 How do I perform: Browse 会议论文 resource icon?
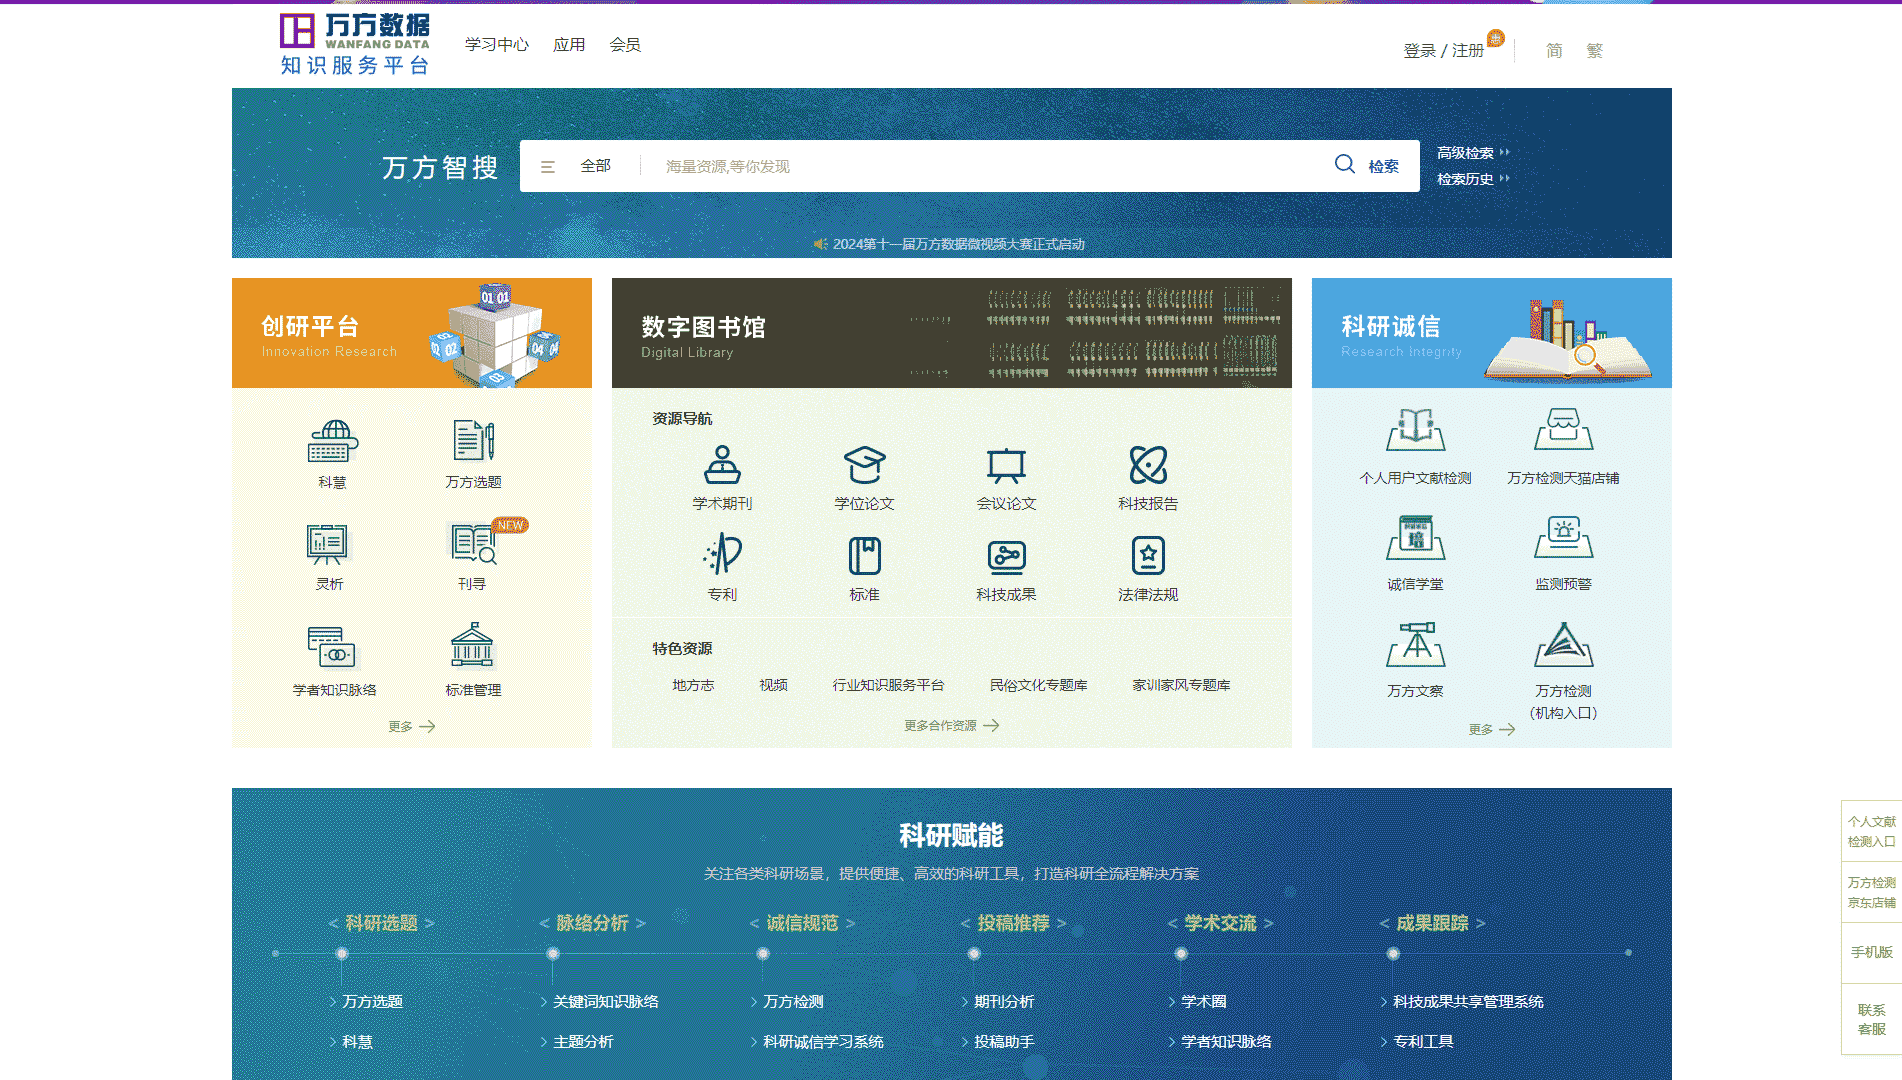point(1006,465)
